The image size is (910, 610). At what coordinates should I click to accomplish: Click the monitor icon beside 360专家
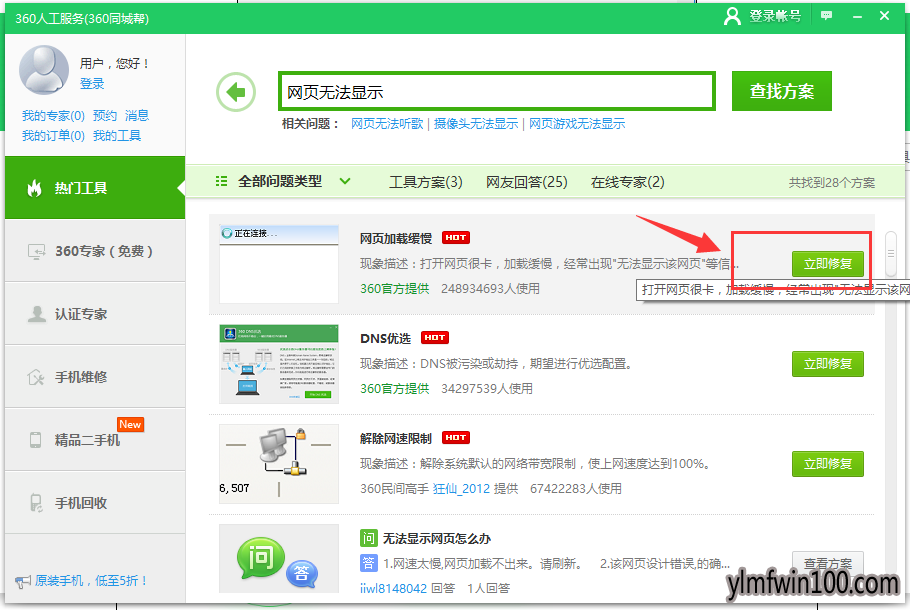37,251
